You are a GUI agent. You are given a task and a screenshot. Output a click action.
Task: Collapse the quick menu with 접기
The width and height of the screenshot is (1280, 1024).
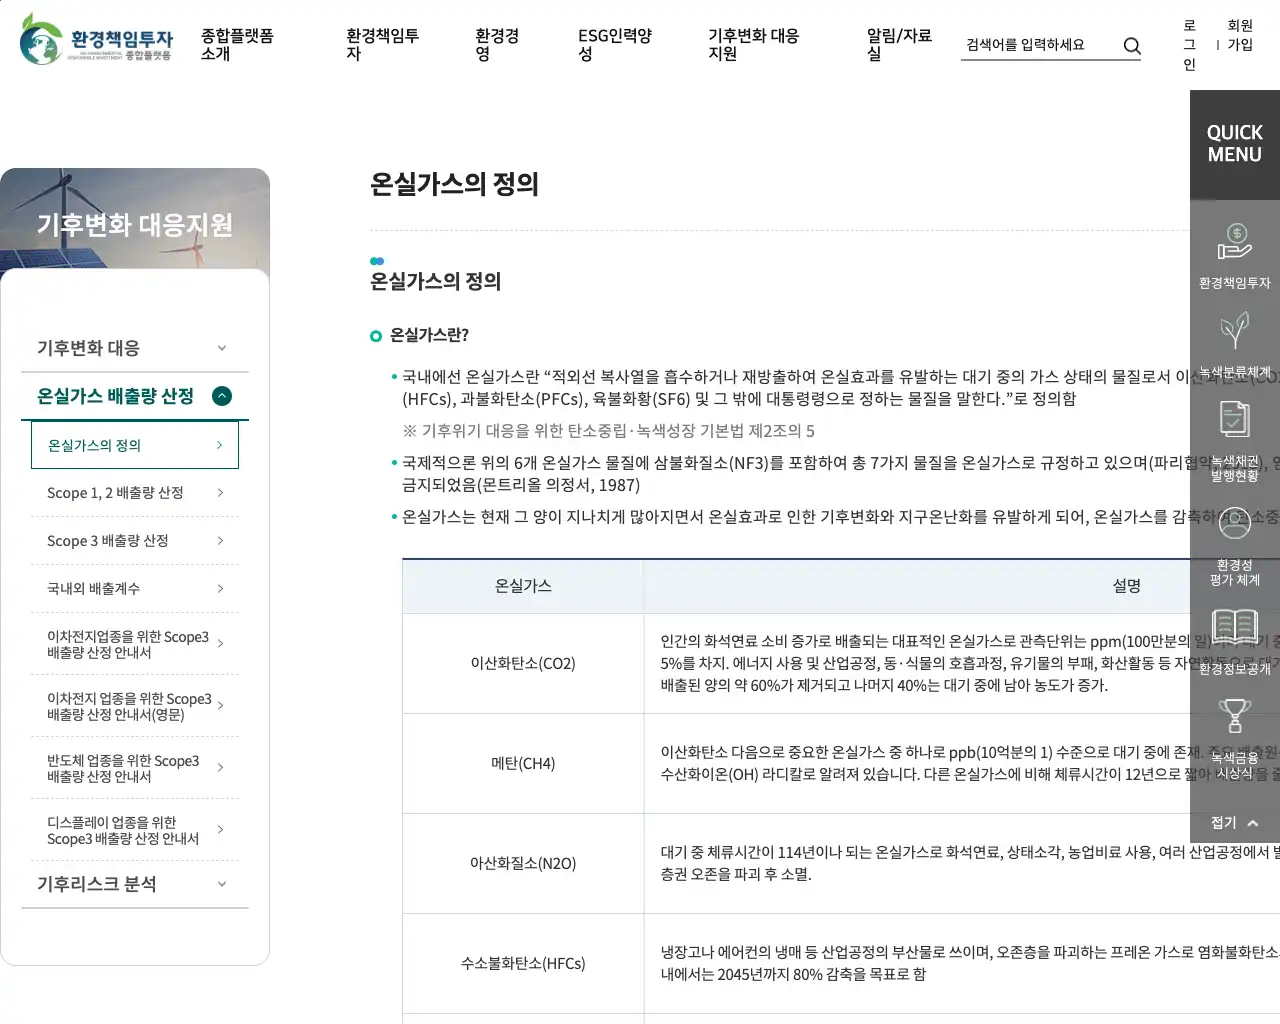click(1234, 823)
